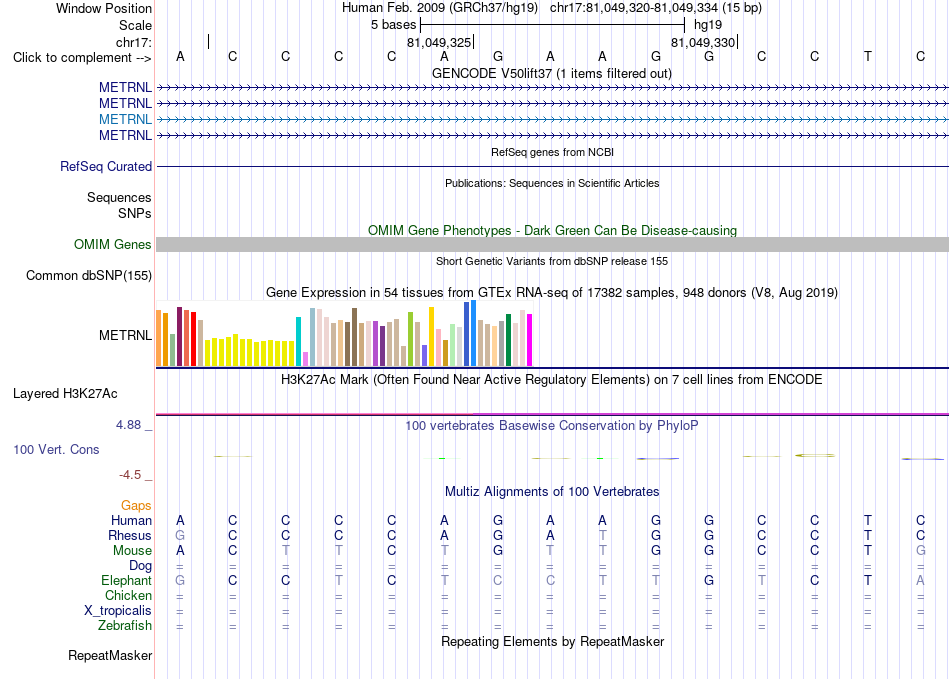Image resolution: width=950 pixels, height=679 pixels.
Task: Click the 81,049,330 position marker
Action: 703,42
